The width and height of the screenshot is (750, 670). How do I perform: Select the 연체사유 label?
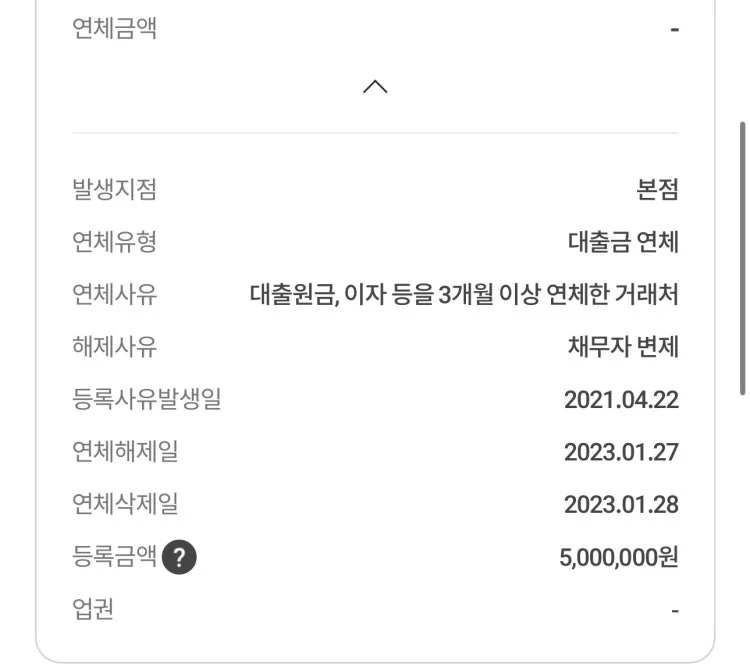click(x=114, y=295)
